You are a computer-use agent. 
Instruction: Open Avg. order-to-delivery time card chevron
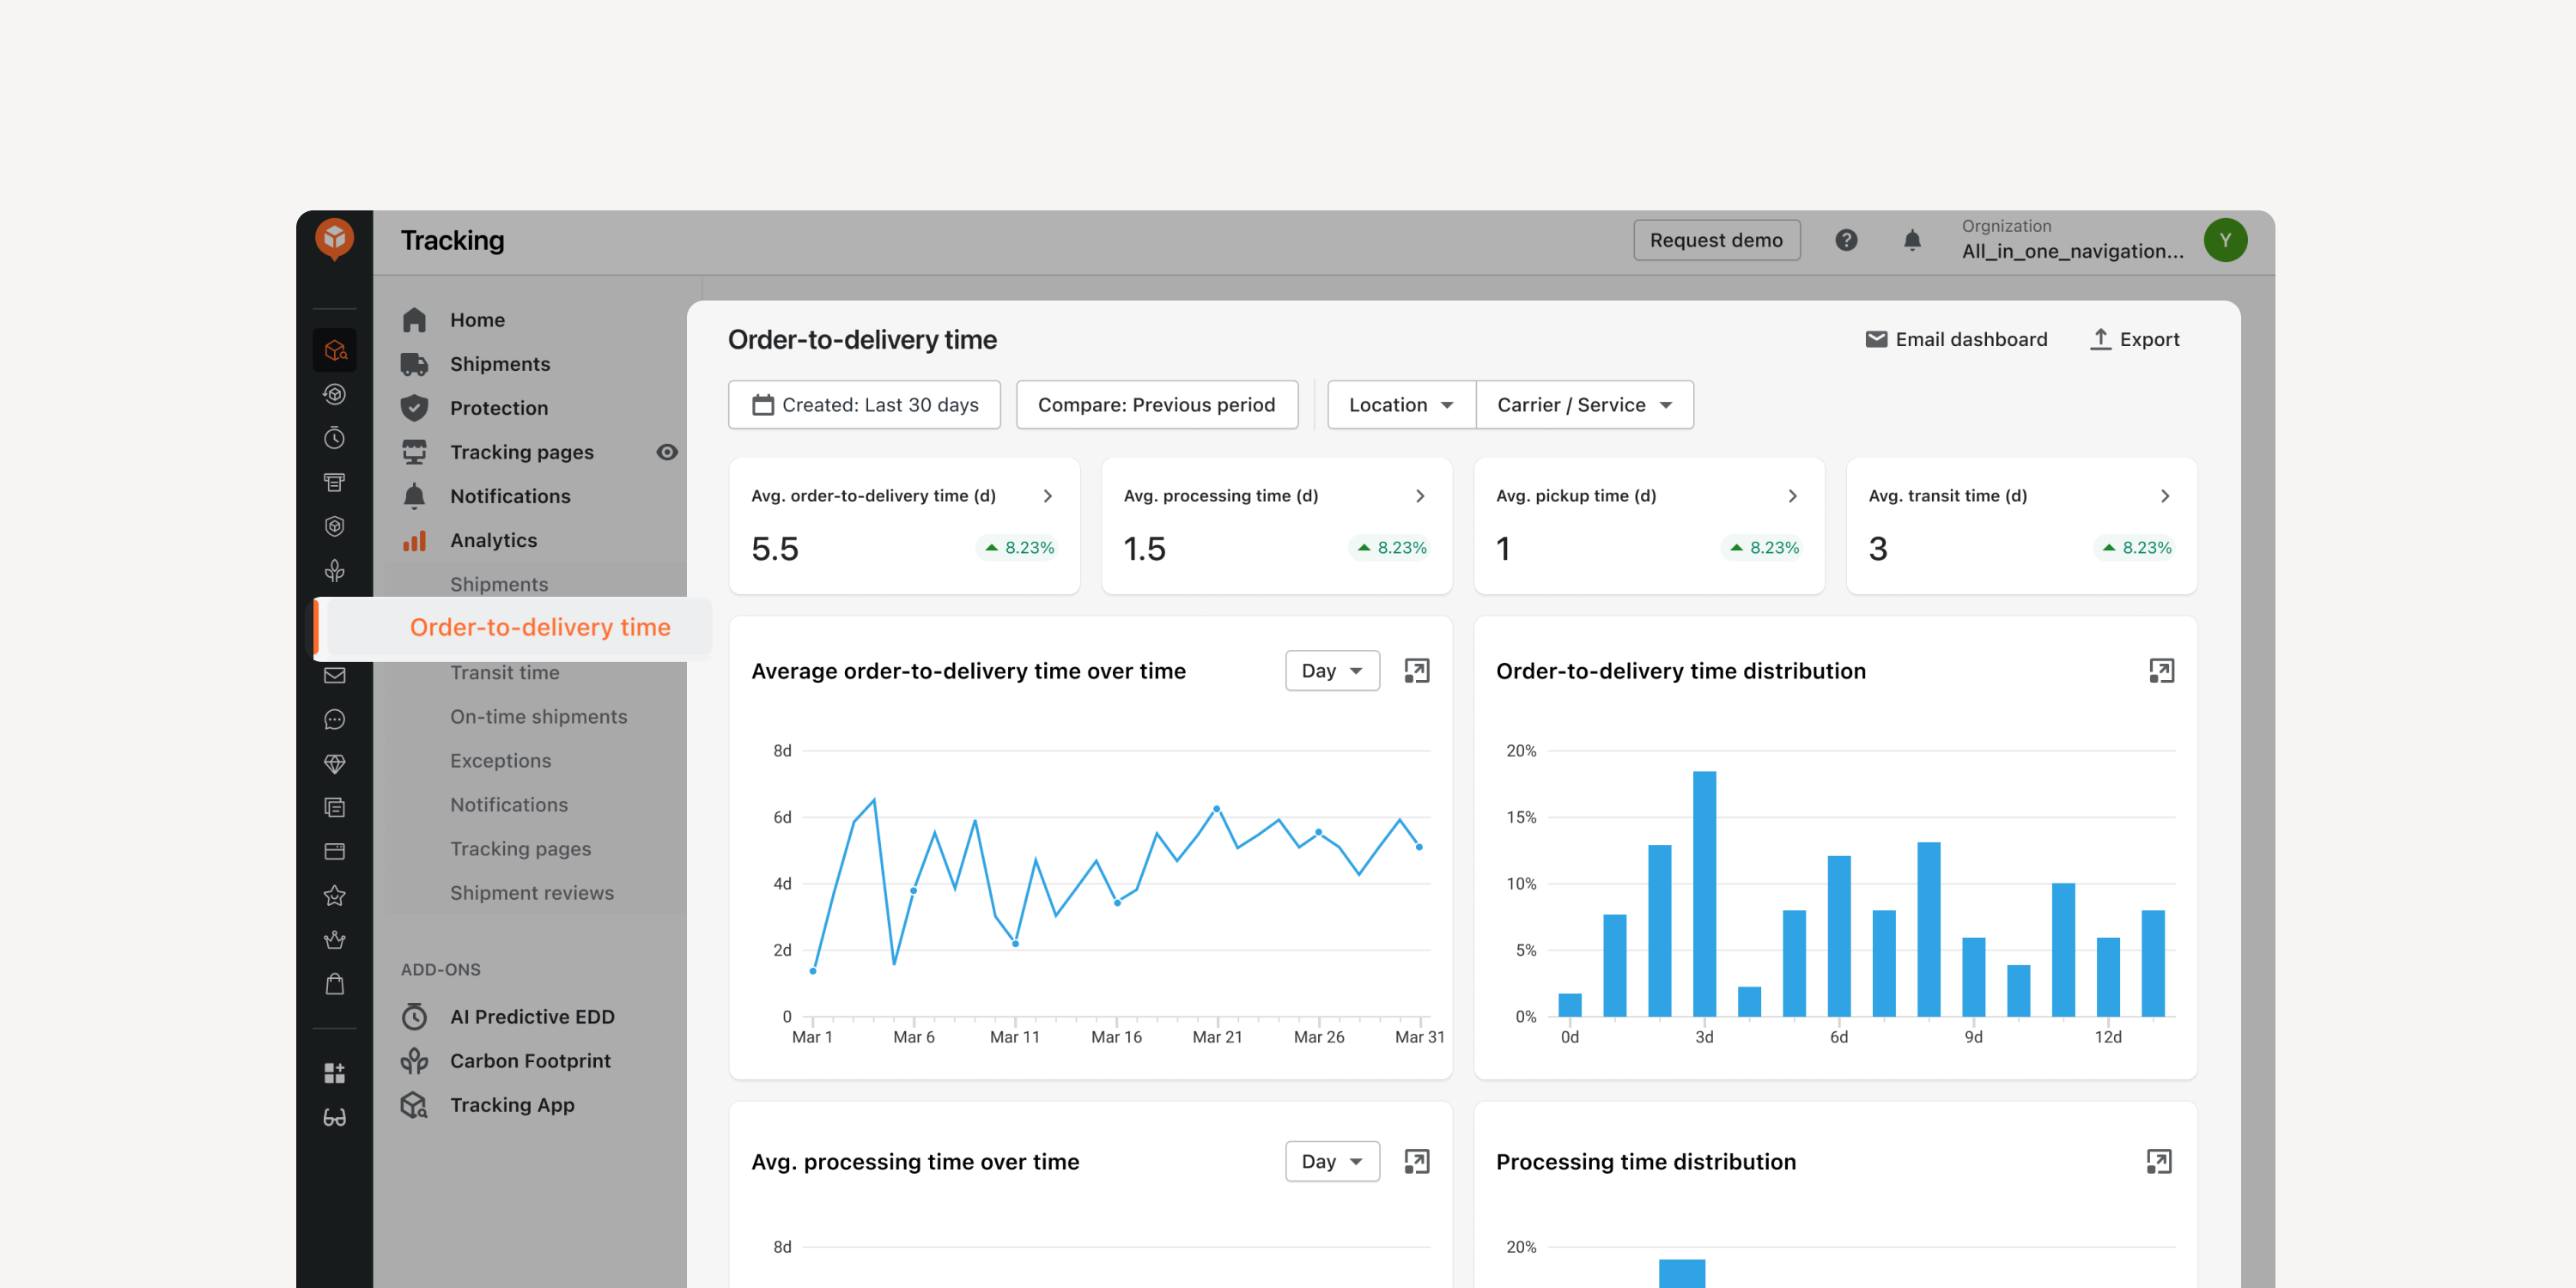1047,495
